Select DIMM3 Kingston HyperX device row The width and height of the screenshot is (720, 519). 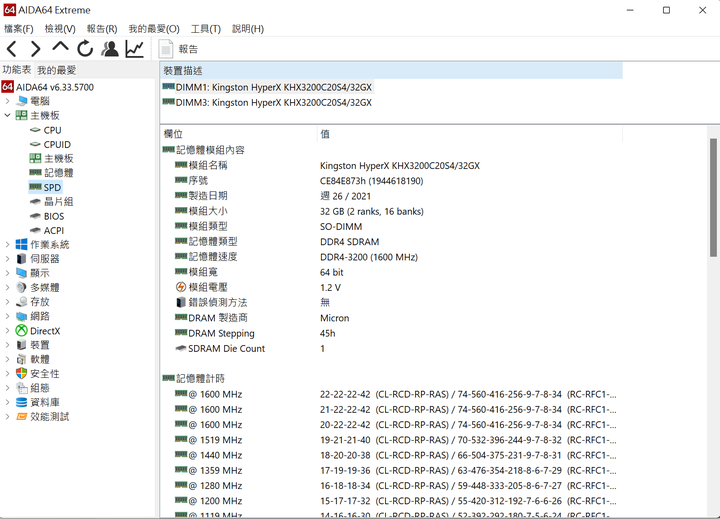pyautogui.click(x=267, y=102)
